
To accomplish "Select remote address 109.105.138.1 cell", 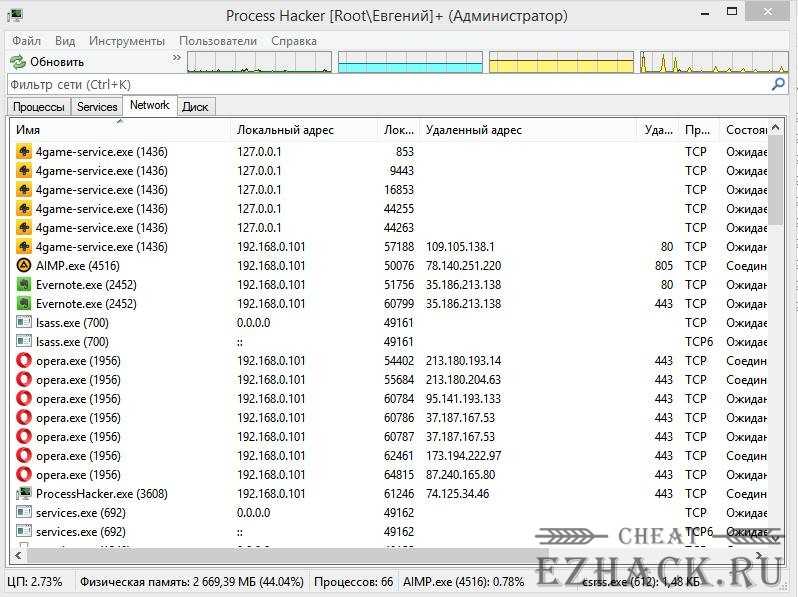I will pyautogui.click(x=460, y=247).
